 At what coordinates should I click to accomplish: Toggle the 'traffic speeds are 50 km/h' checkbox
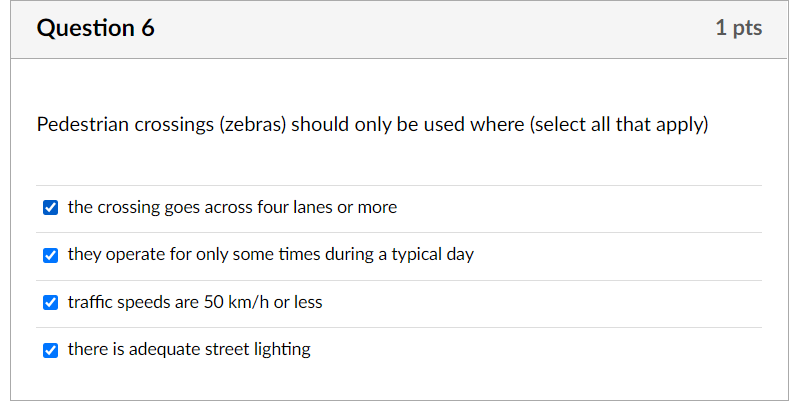[51, 302]
